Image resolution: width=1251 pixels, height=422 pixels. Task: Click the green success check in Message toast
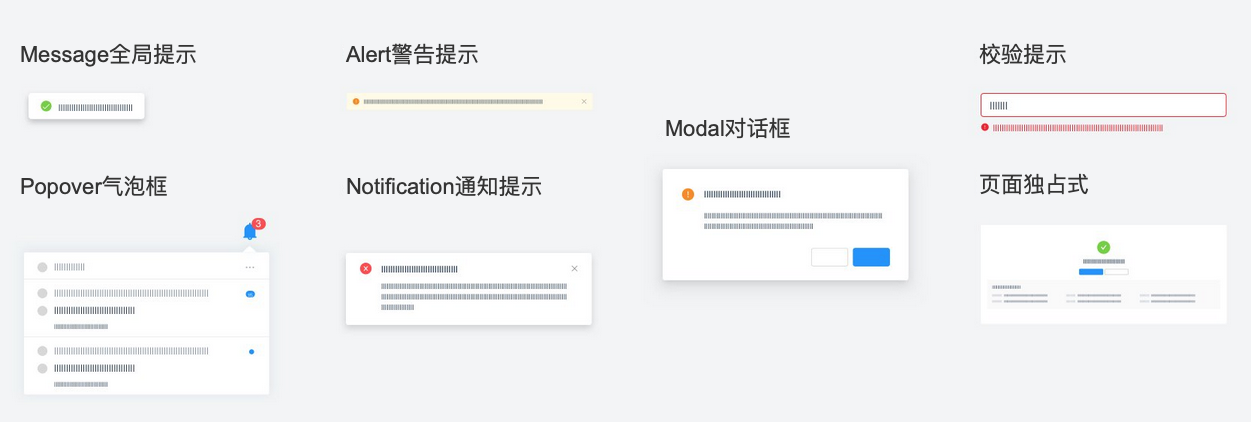pos(46,106)
